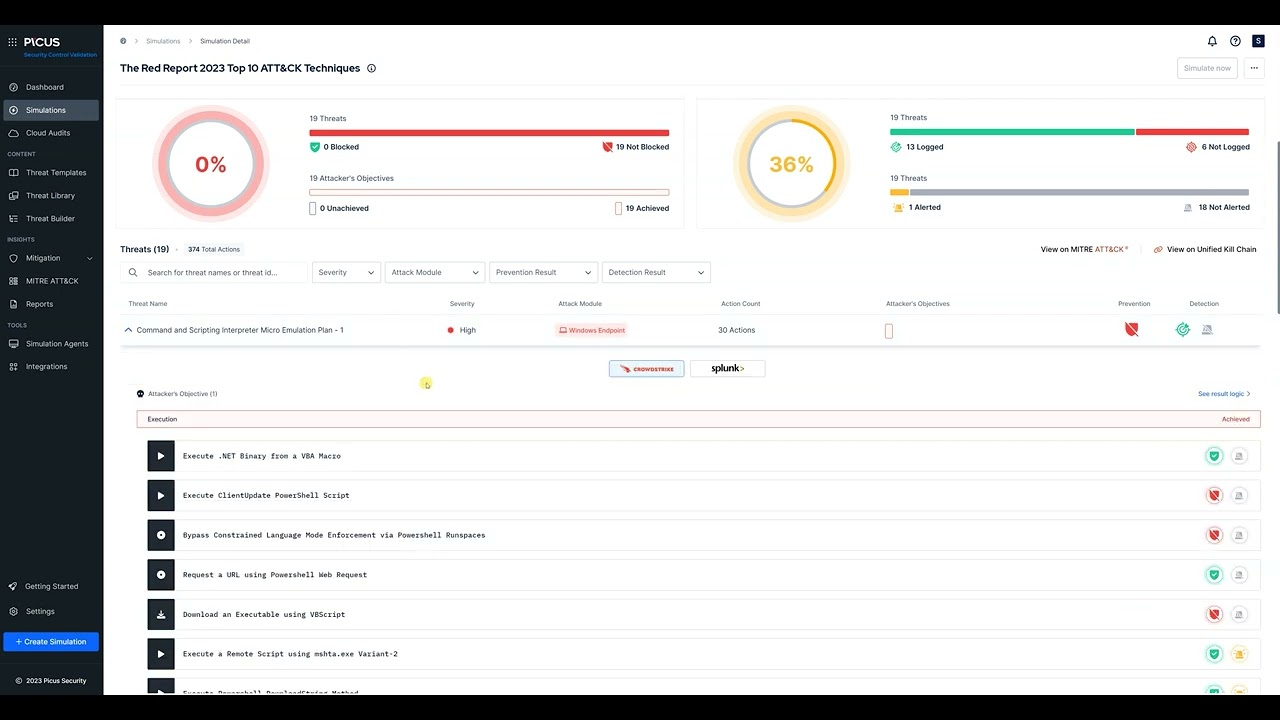Viewport: 1280px width, 720px height.
Task: Click the 36% detection score gauge
Action: click(791, 164)
